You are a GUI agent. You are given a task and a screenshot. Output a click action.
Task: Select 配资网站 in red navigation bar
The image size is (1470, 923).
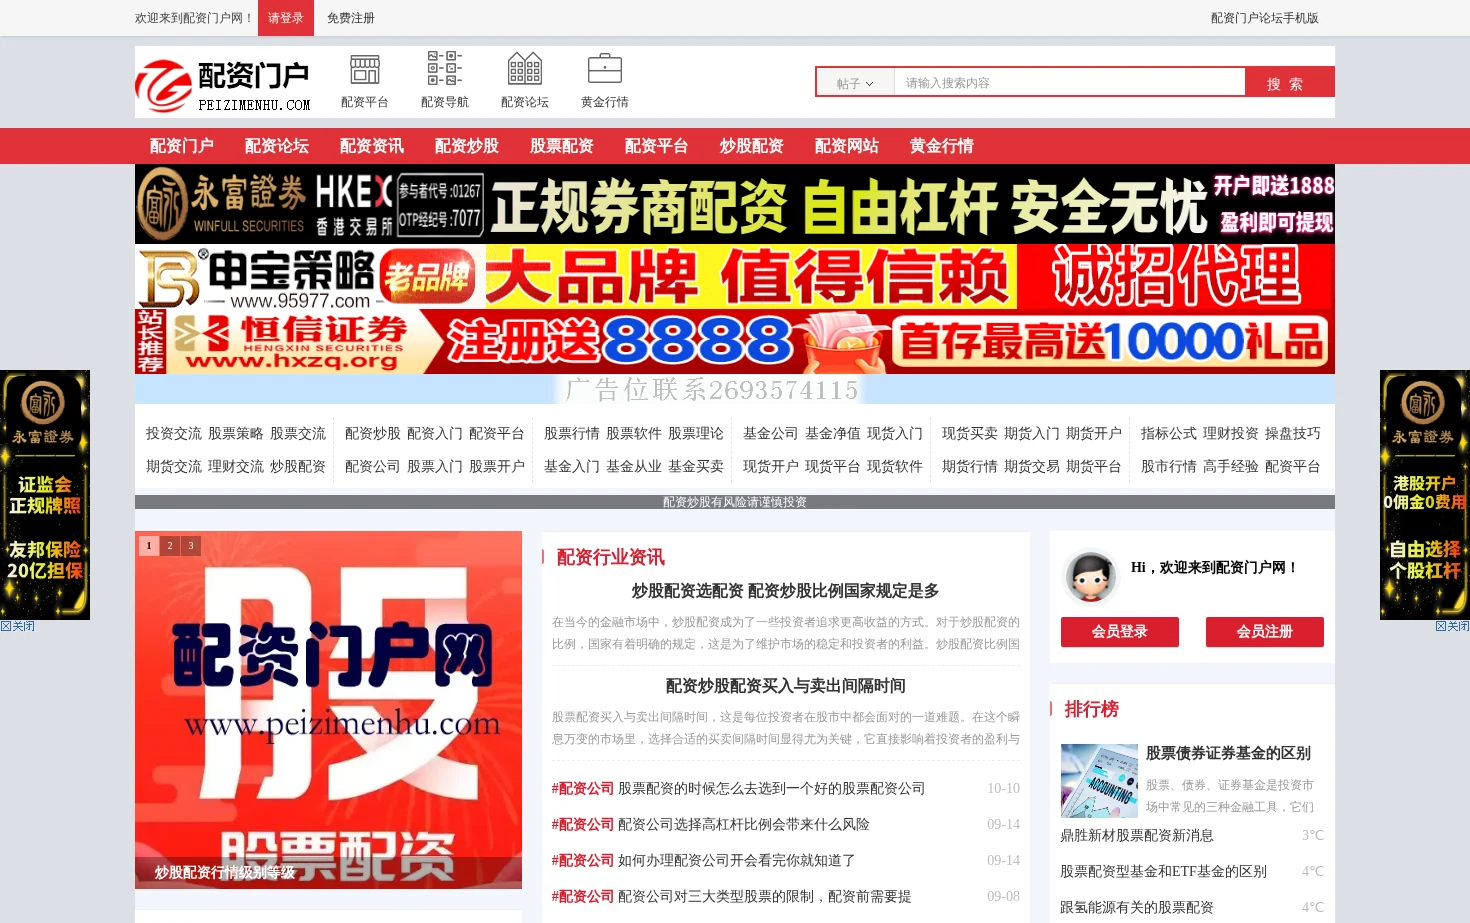[847, 146]
